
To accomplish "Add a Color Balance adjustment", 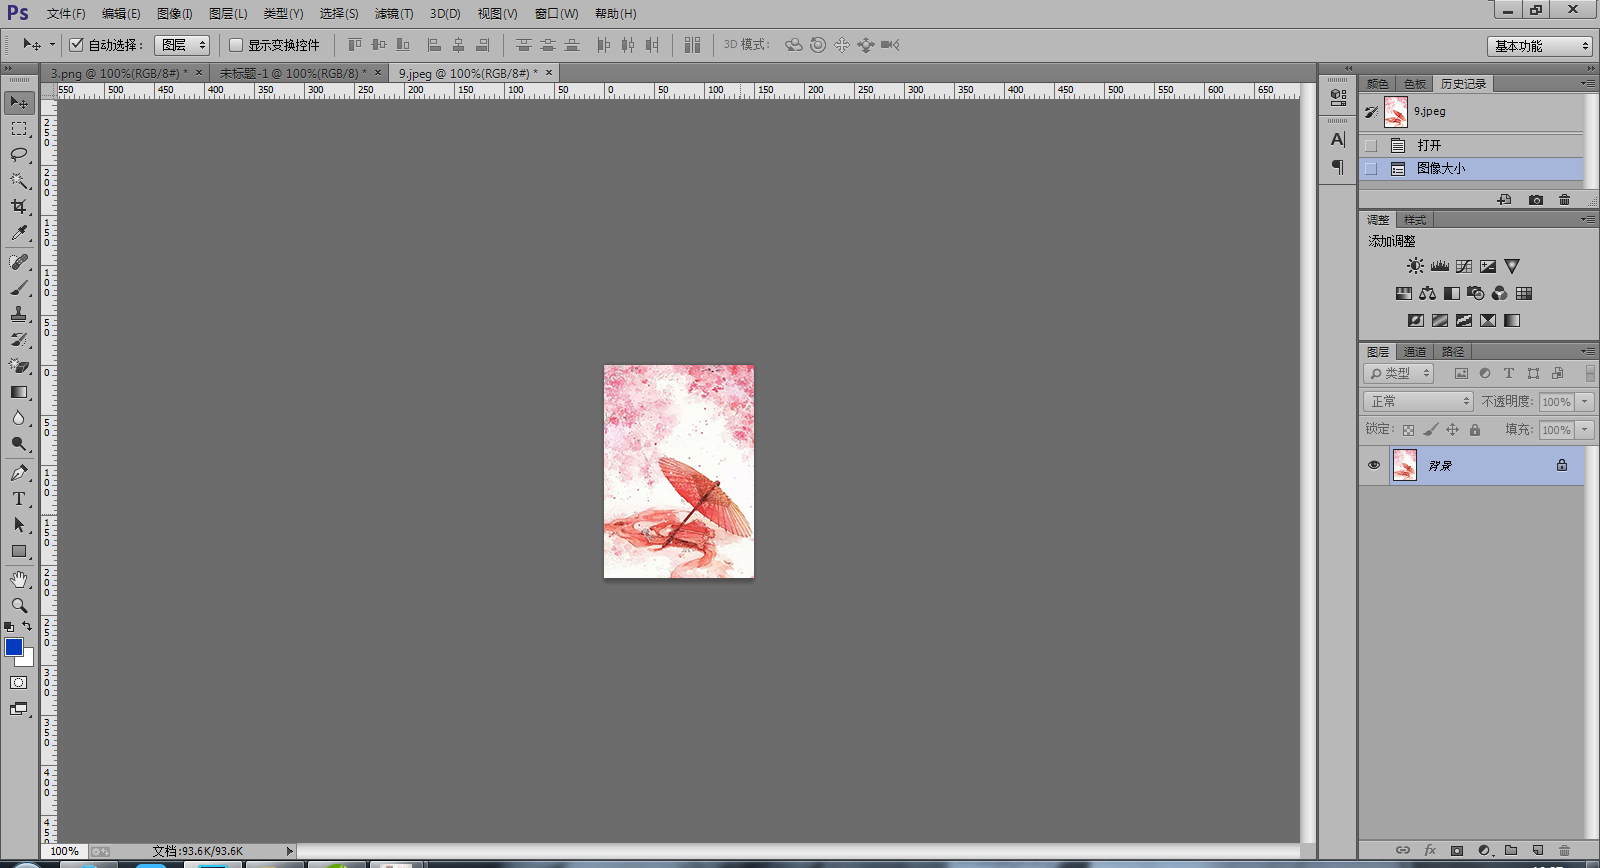I will (x=1427, y=293).
